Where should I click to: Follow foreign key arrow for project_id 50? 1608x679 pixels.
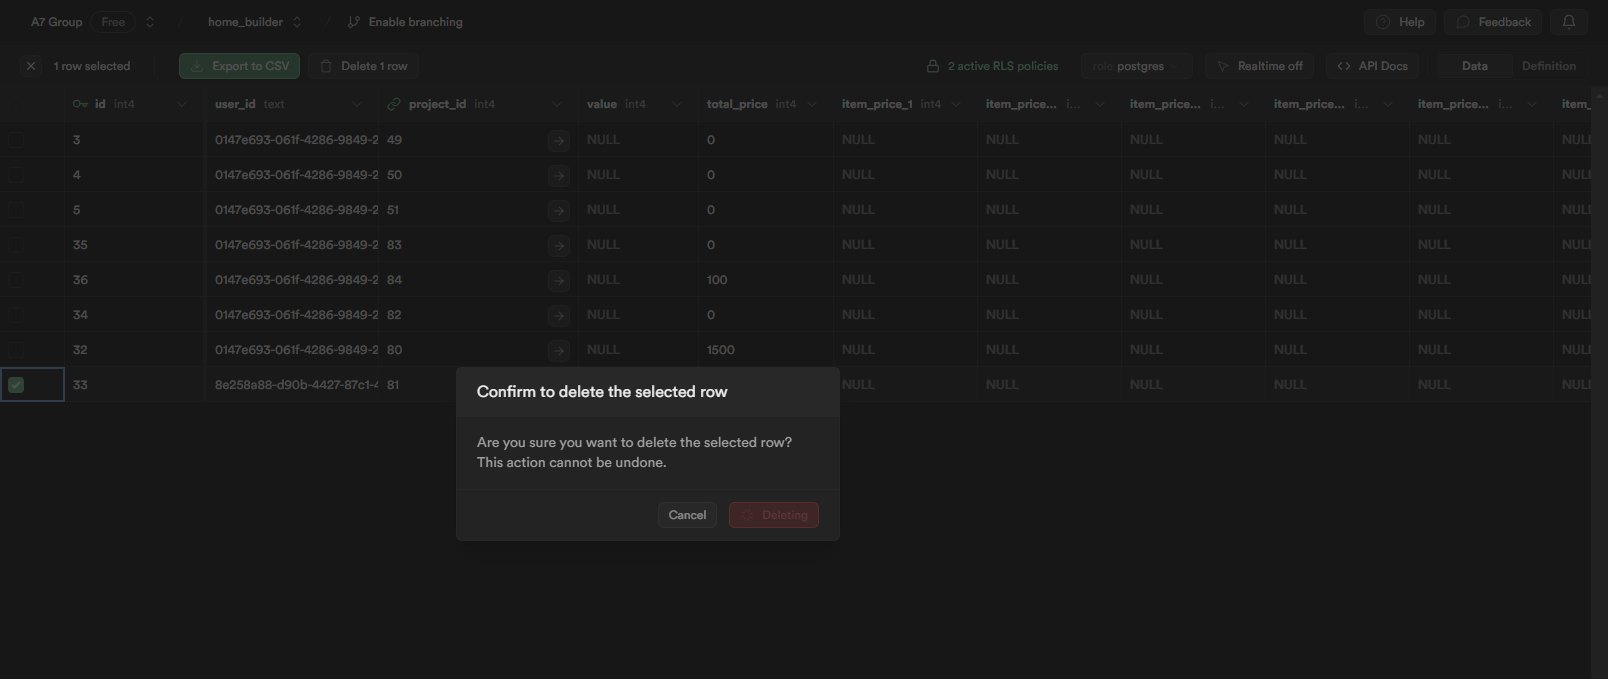coord(559,176)
